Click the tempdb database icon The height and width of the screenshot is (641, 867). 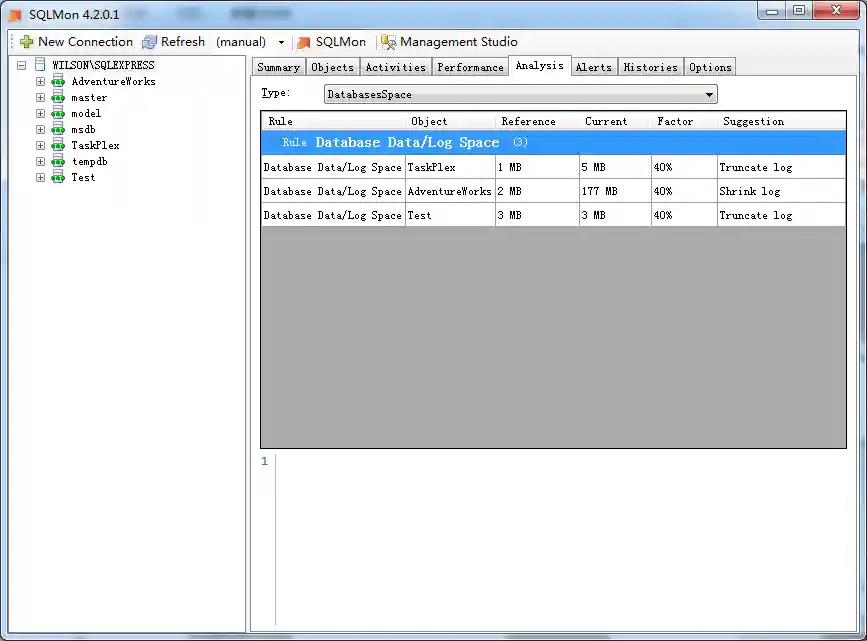pos(57,161)
